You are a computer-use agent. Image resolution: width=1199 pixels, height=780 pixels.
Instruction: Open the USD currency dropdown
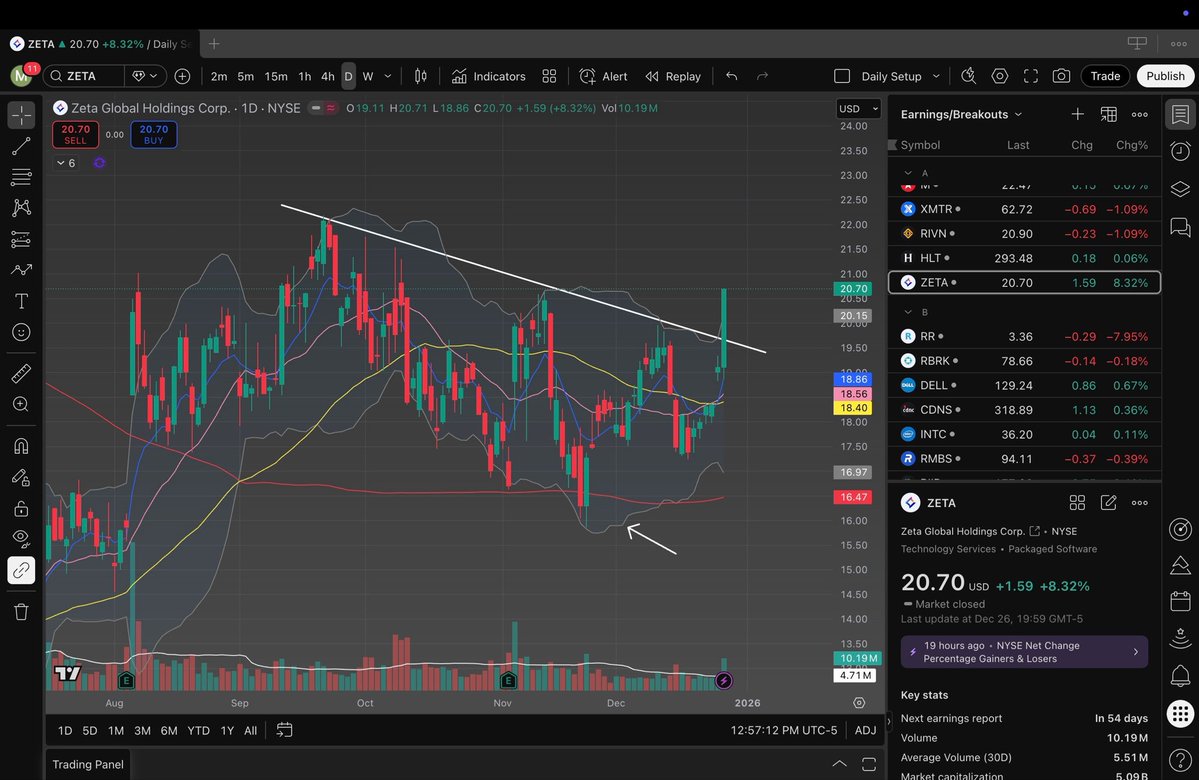[859, 109]
